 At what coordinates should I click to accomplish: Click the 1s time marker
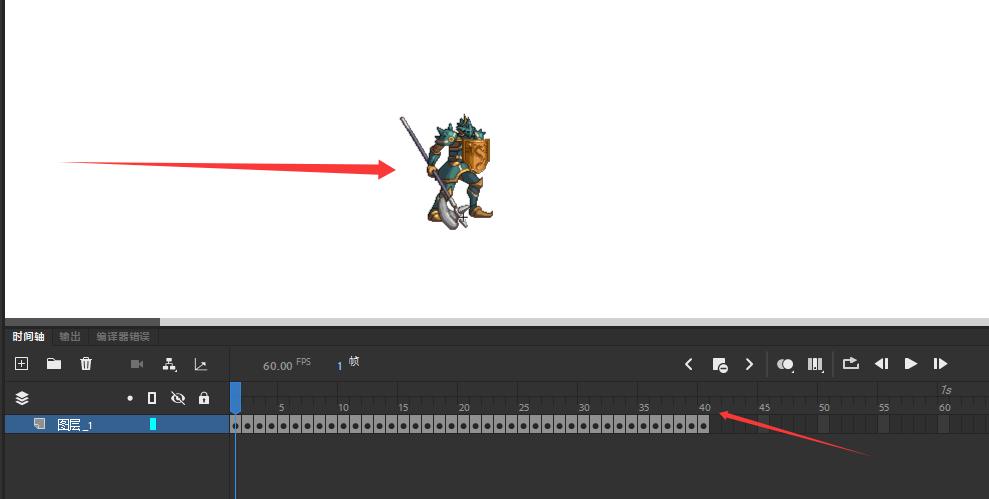pyautogui.click(x=946, y=390)
